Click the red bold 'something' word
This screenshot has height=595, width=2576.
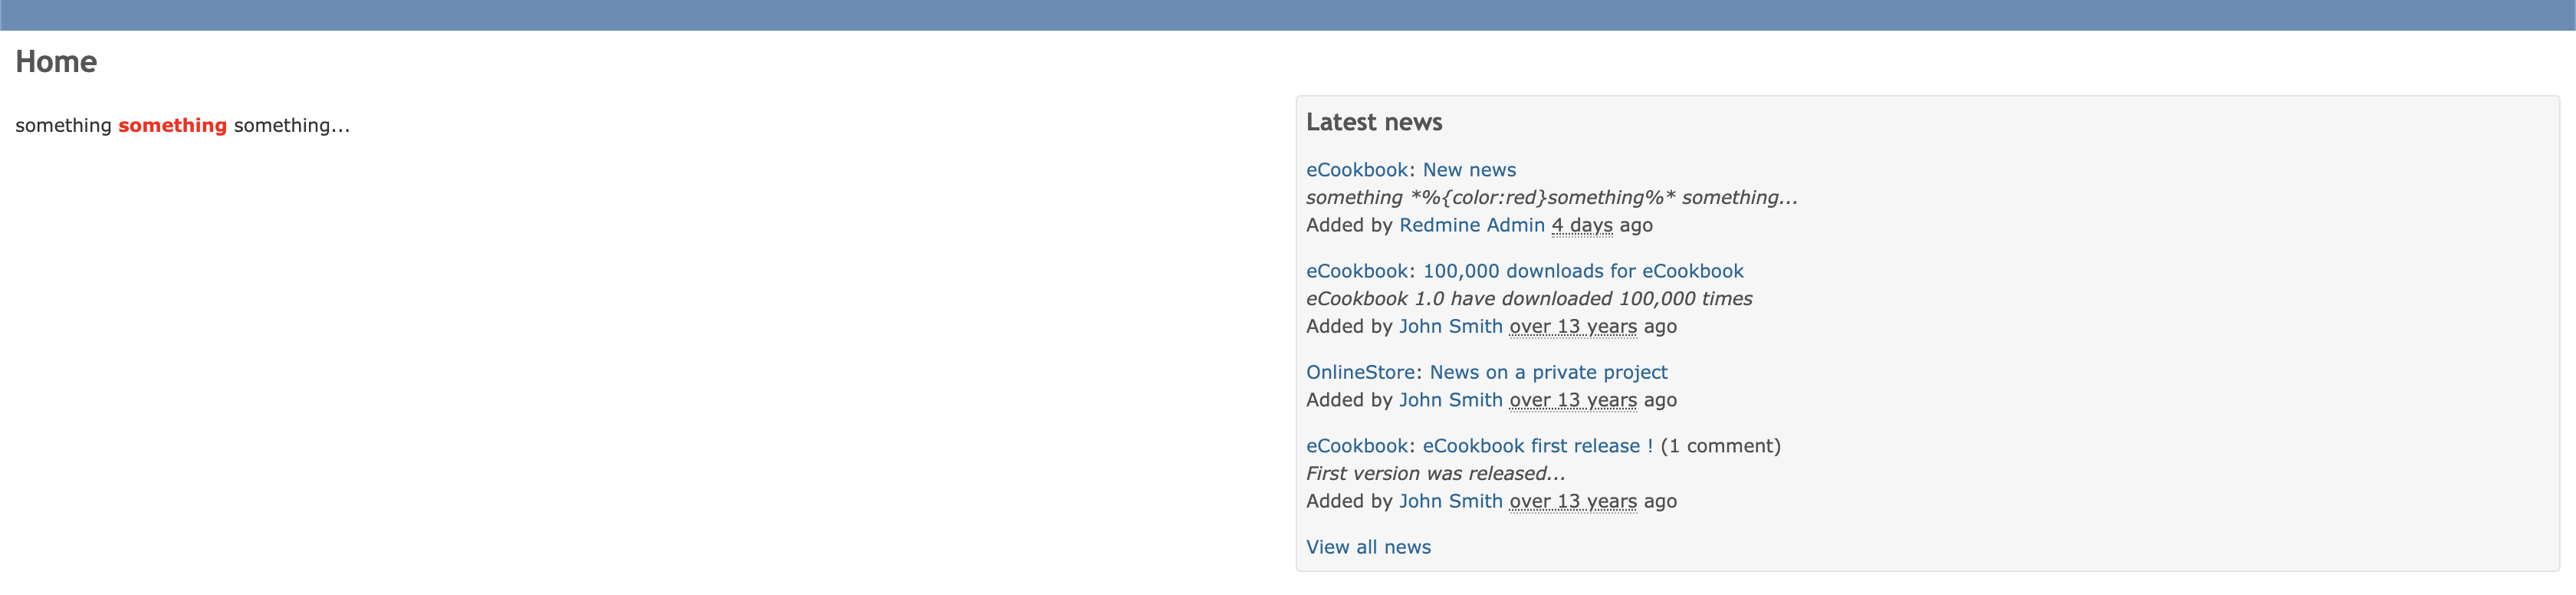(172, 125)
